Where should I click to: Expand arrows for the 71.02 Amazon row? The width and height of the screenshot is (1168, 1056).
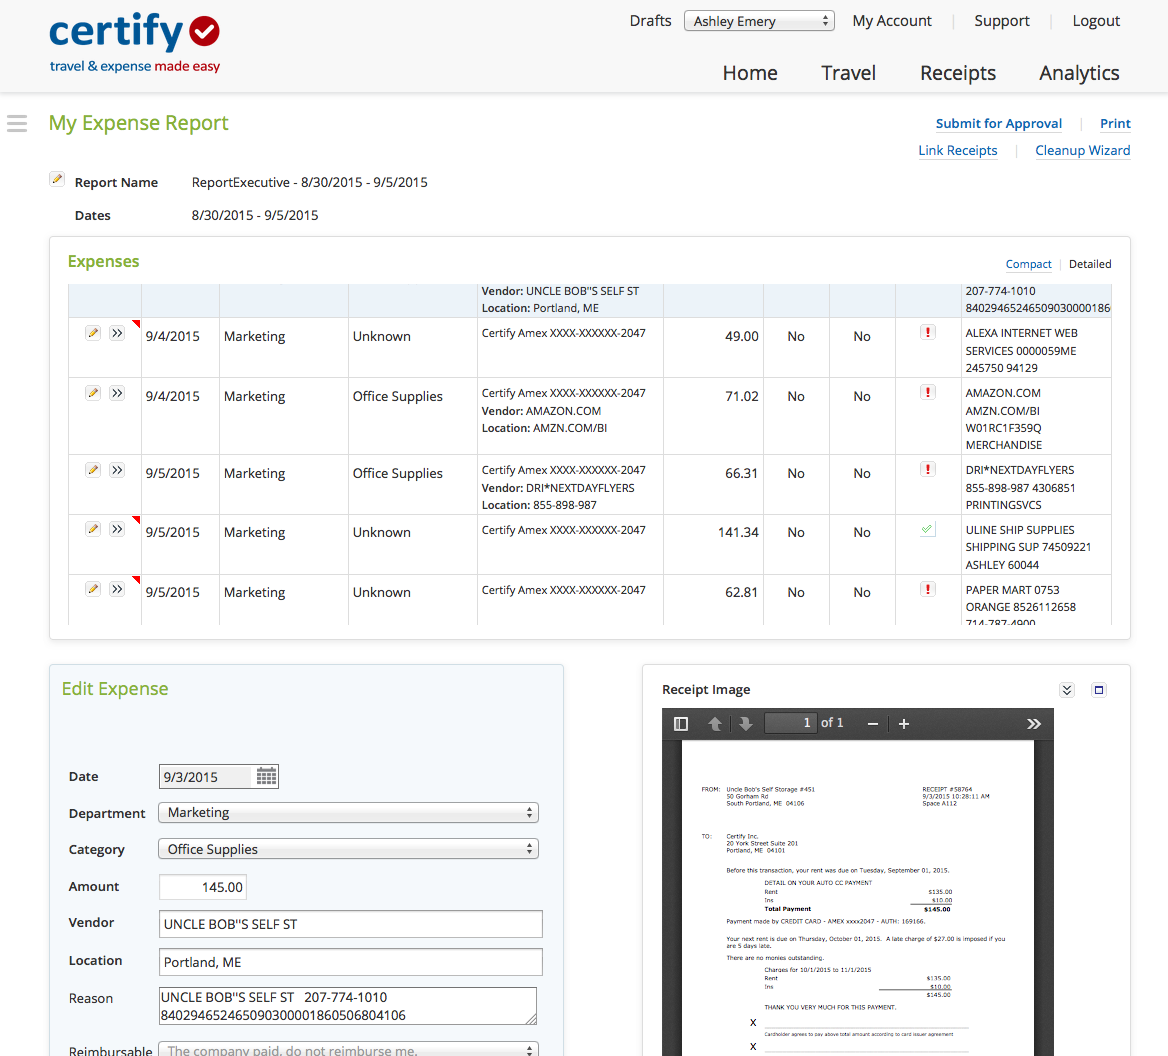117,393
